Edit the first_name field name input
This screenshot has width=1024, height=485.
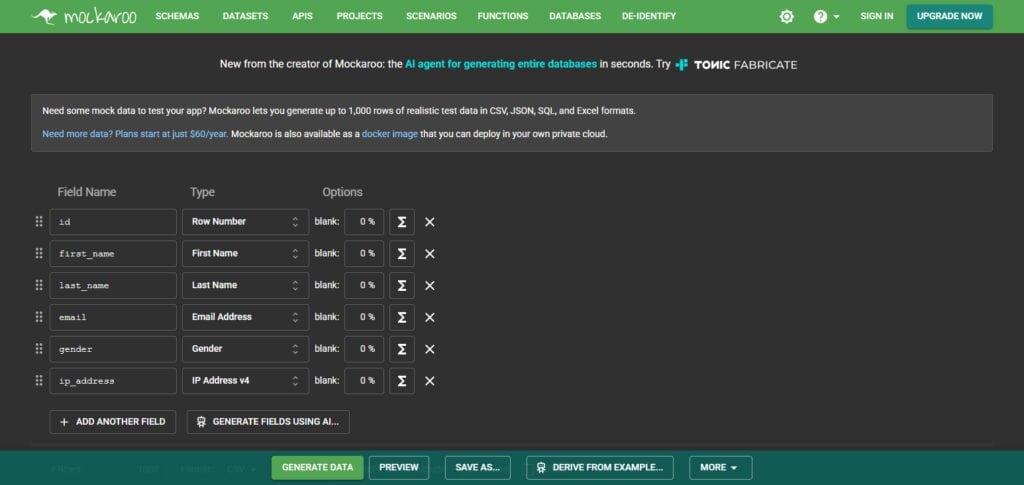coord(113,253)
